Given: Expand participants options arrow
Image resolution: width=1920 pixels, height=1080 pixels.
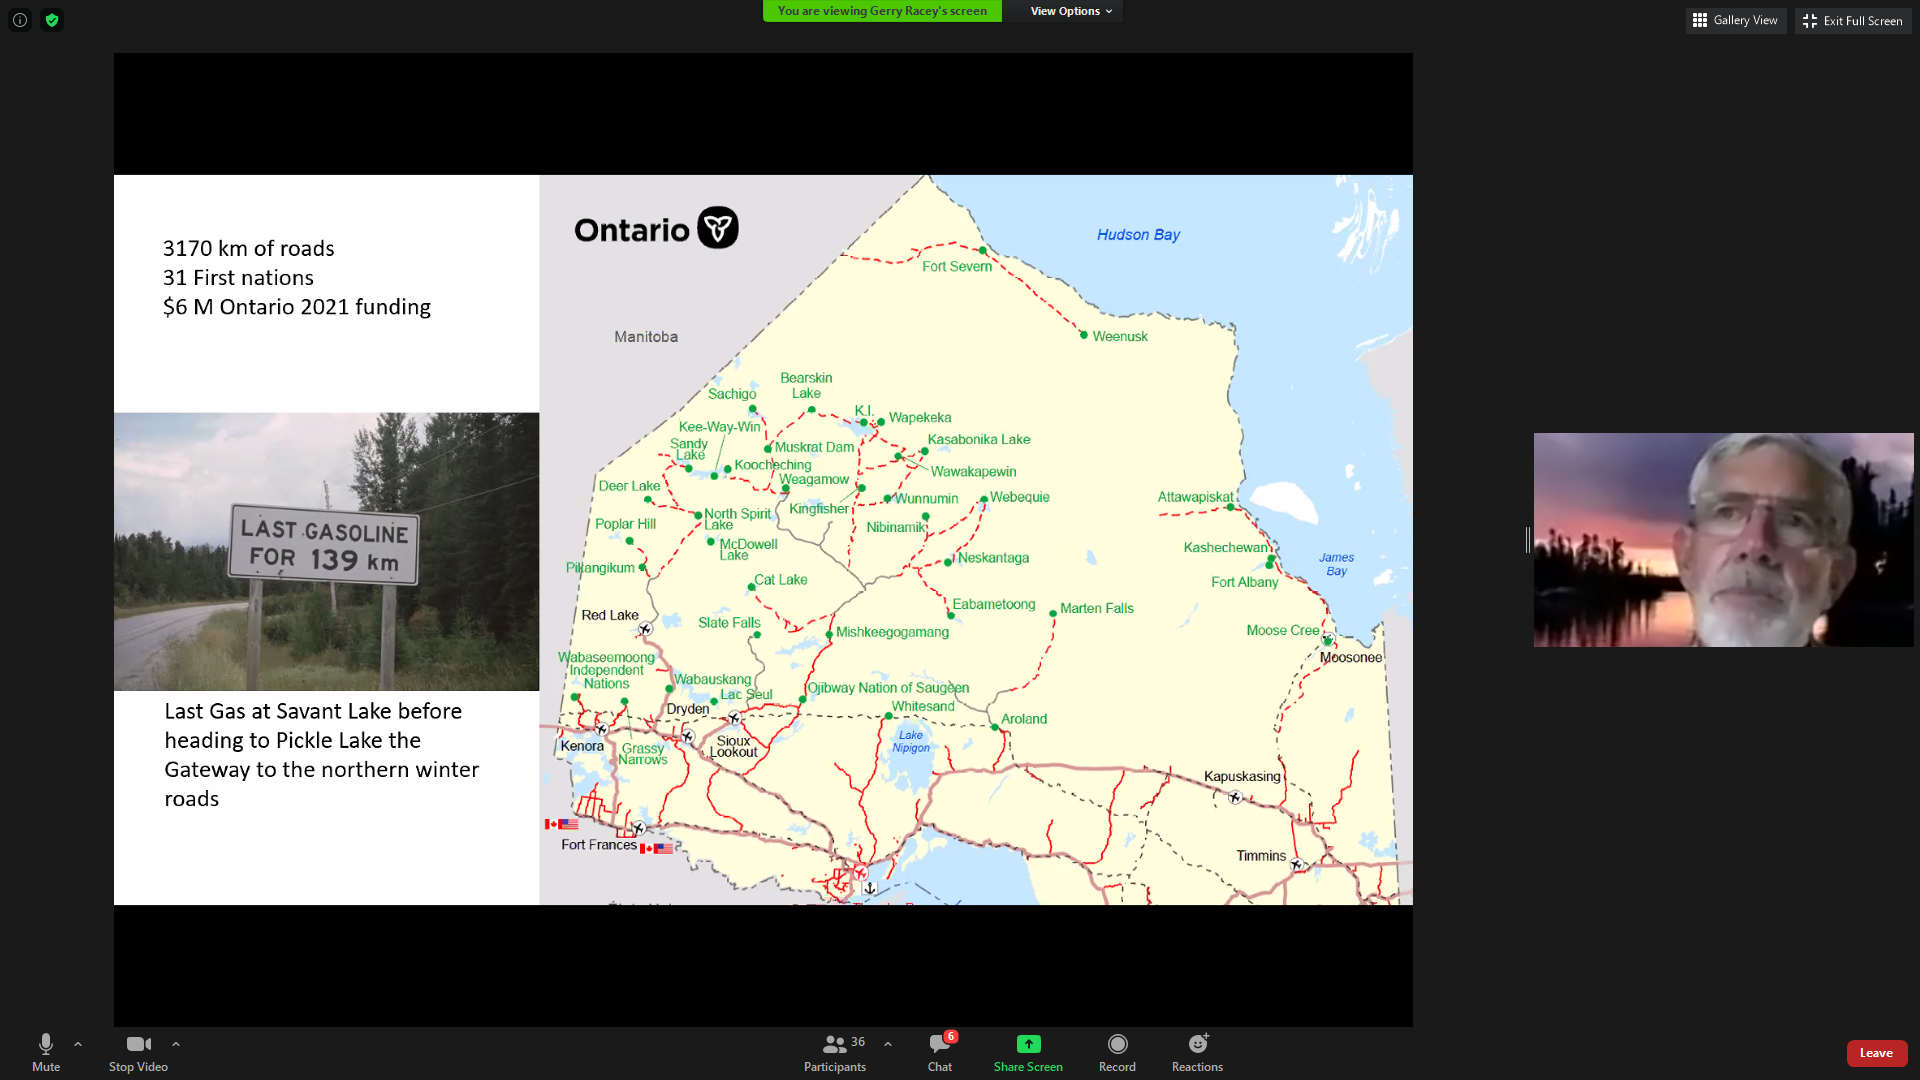Looking at the screenshot, I should [x=888, y=1044].
